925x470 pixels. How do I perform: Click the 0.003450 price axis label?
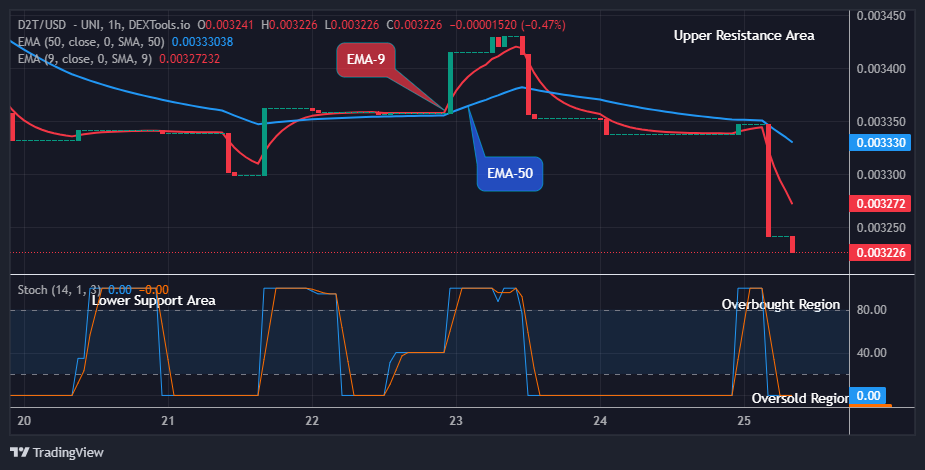click(881, 16)
